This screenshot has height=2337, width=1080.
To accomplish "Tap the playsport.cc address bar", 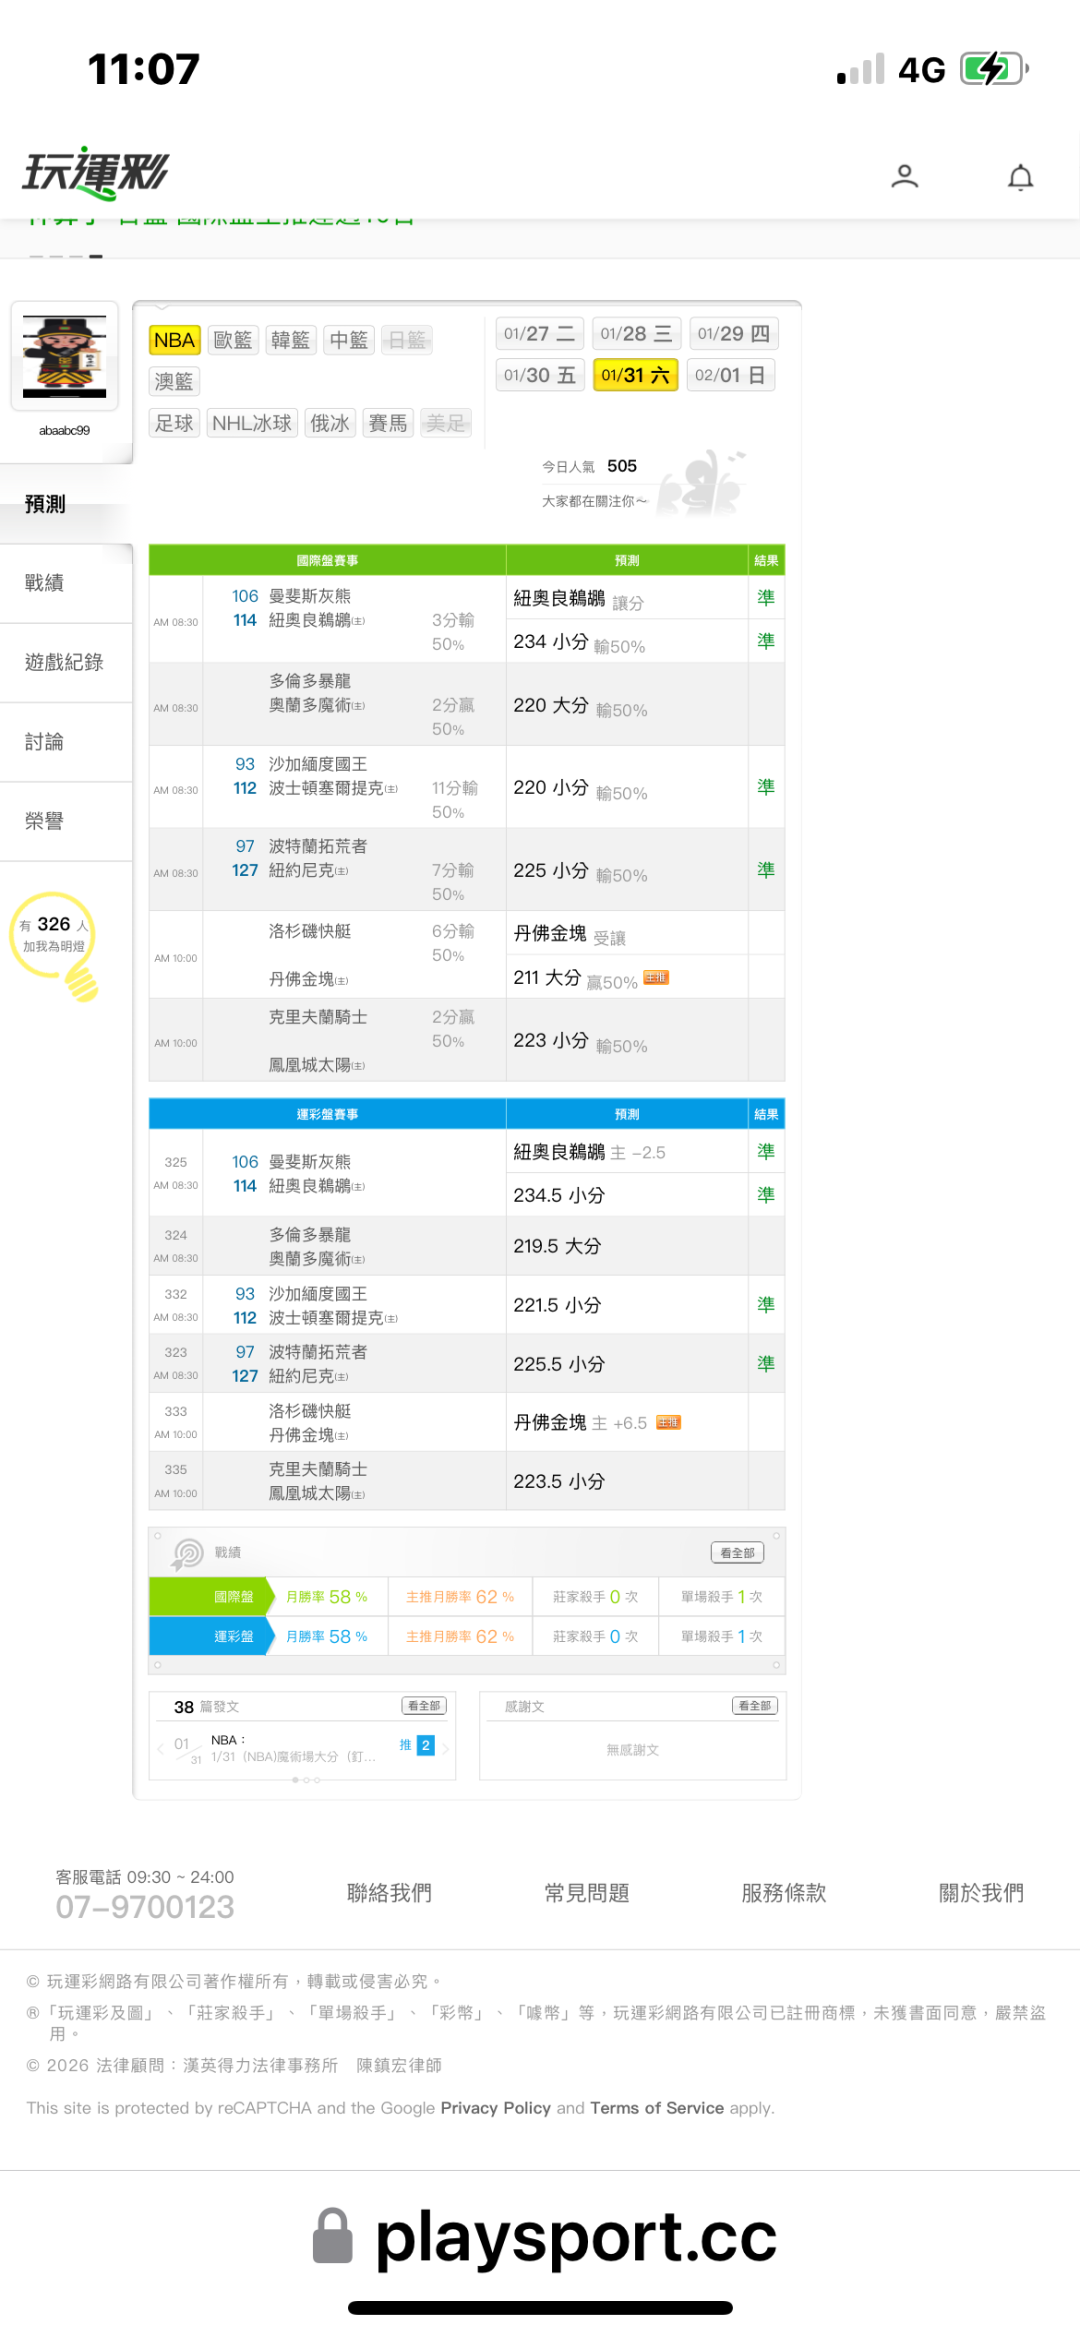I will [575, 2237].
